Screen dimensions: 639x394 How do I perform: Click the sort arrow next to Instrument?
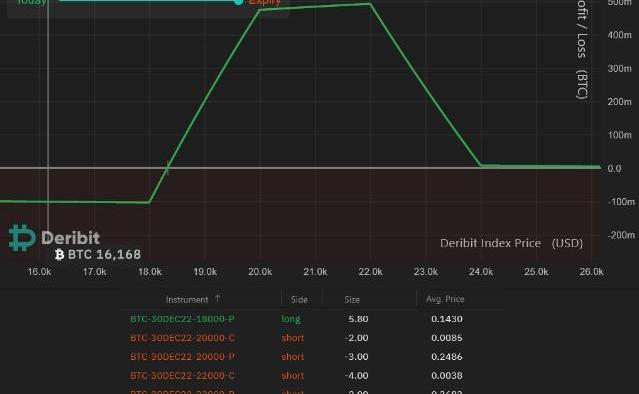[x=218, y=299]
